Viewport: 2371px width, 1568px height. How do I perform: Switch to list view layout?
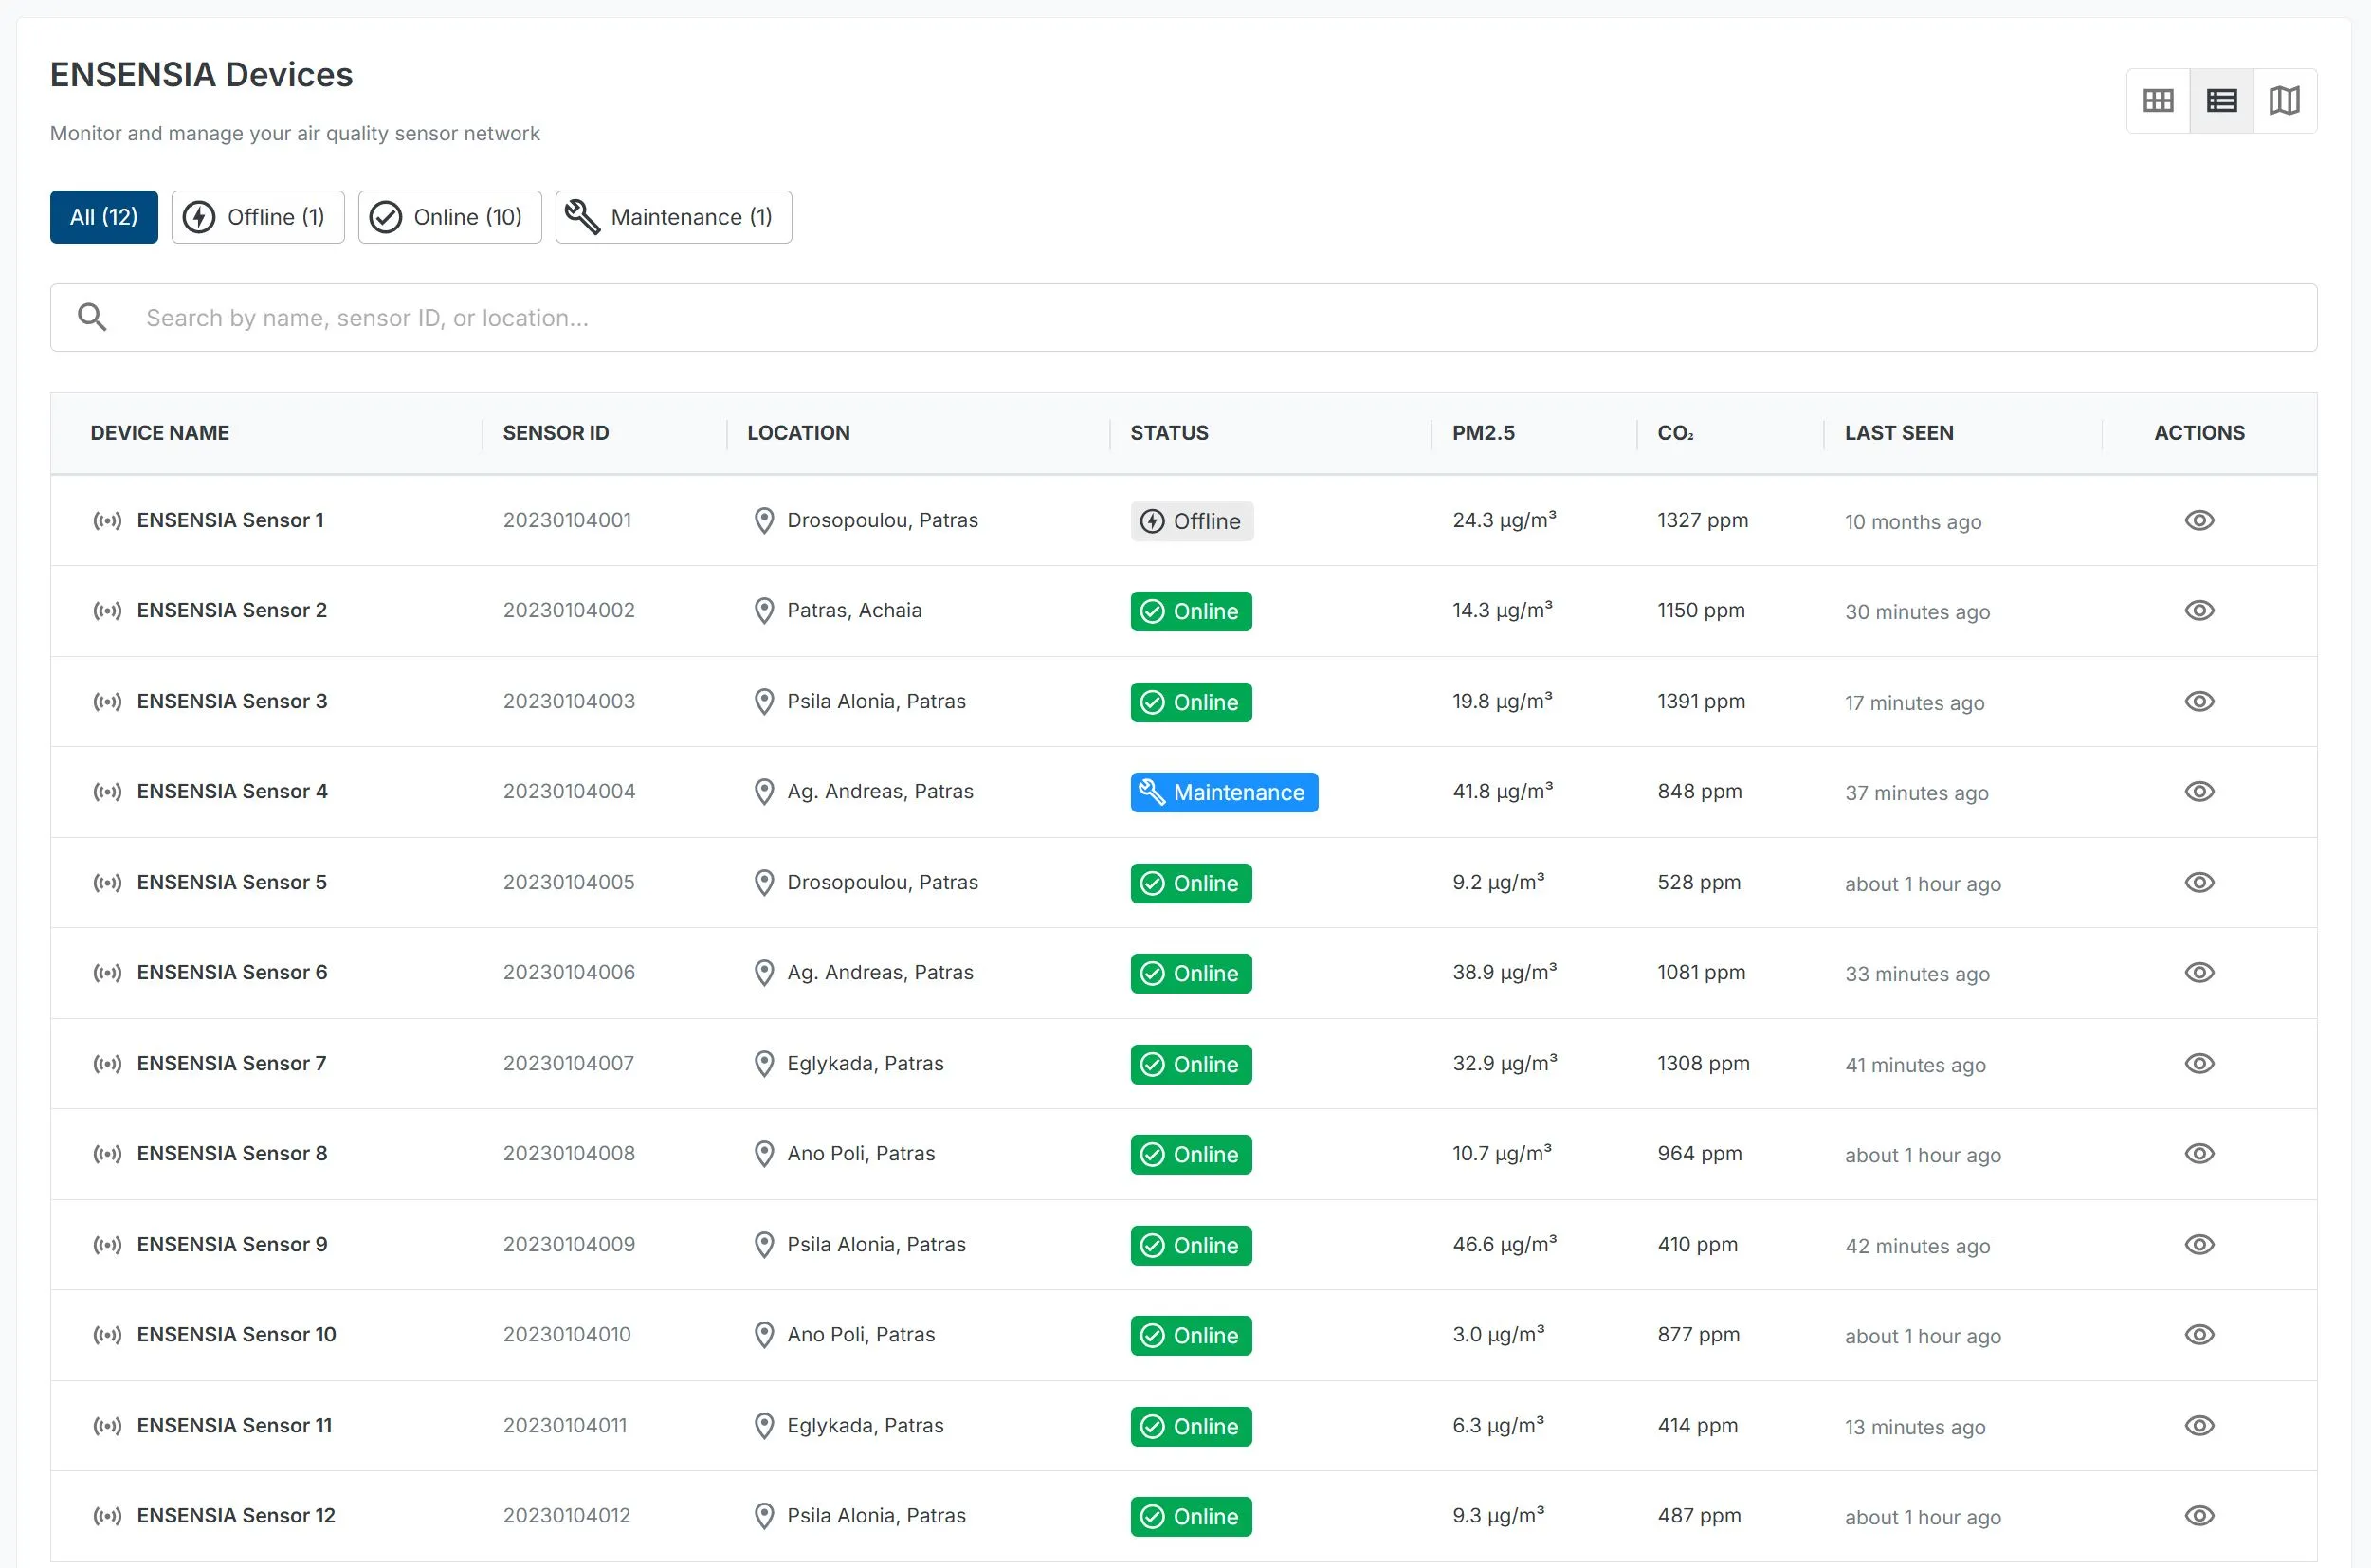click(2221, 101)
